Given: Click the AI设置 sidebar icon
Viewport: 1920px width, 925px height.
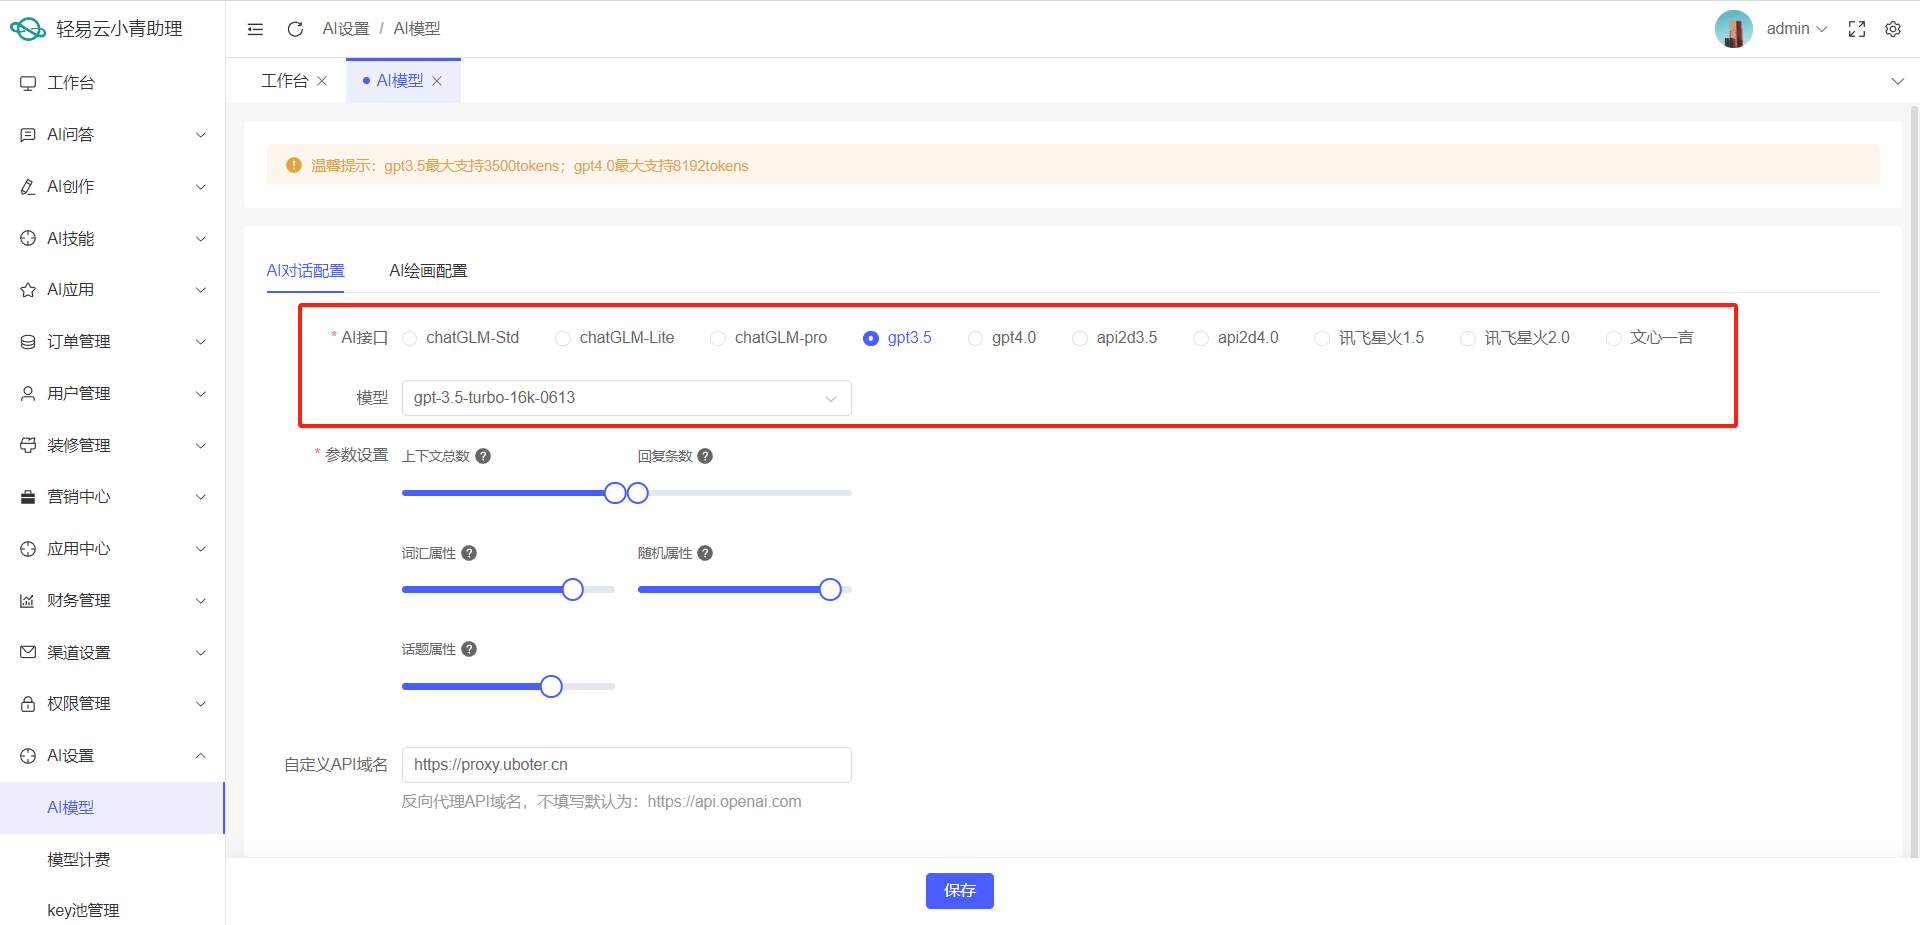Looking at the screenshot, I should pyautogui.click(x=28, y=756).
